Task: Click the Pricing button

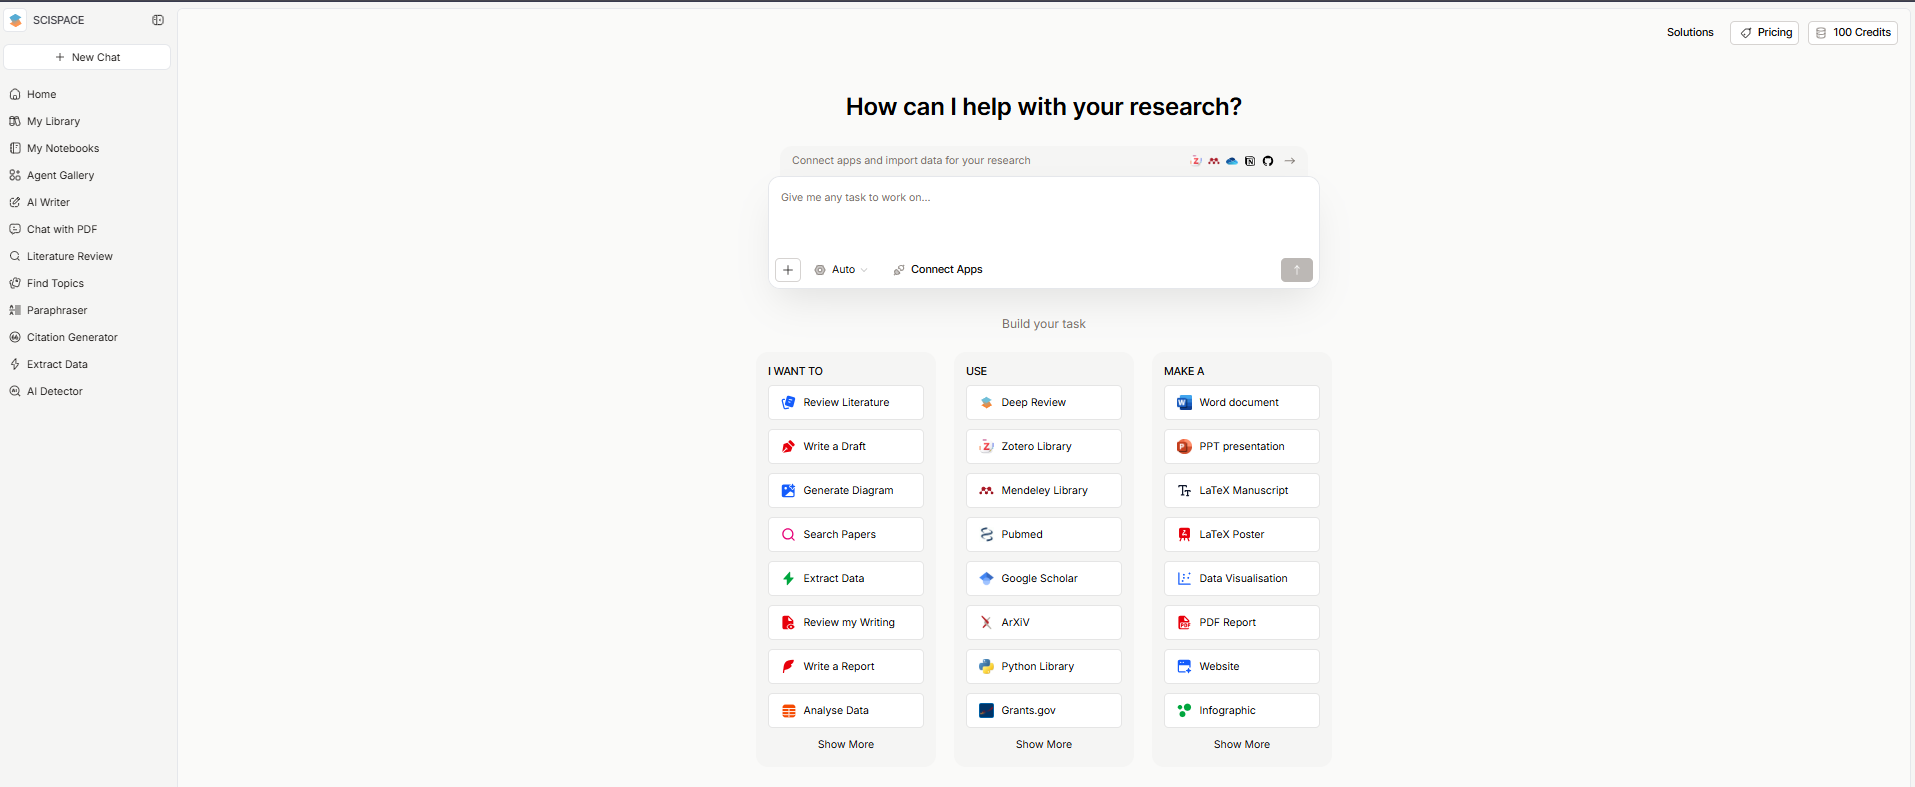Action: click(x=1764, y=33)
